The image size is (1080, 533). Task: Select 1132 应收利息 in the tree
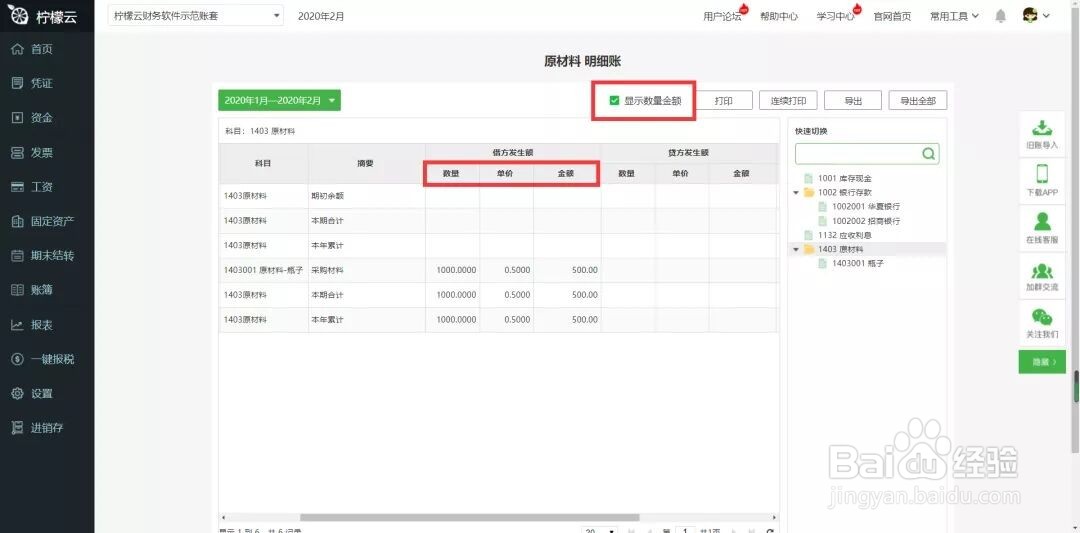click(844, 235)
